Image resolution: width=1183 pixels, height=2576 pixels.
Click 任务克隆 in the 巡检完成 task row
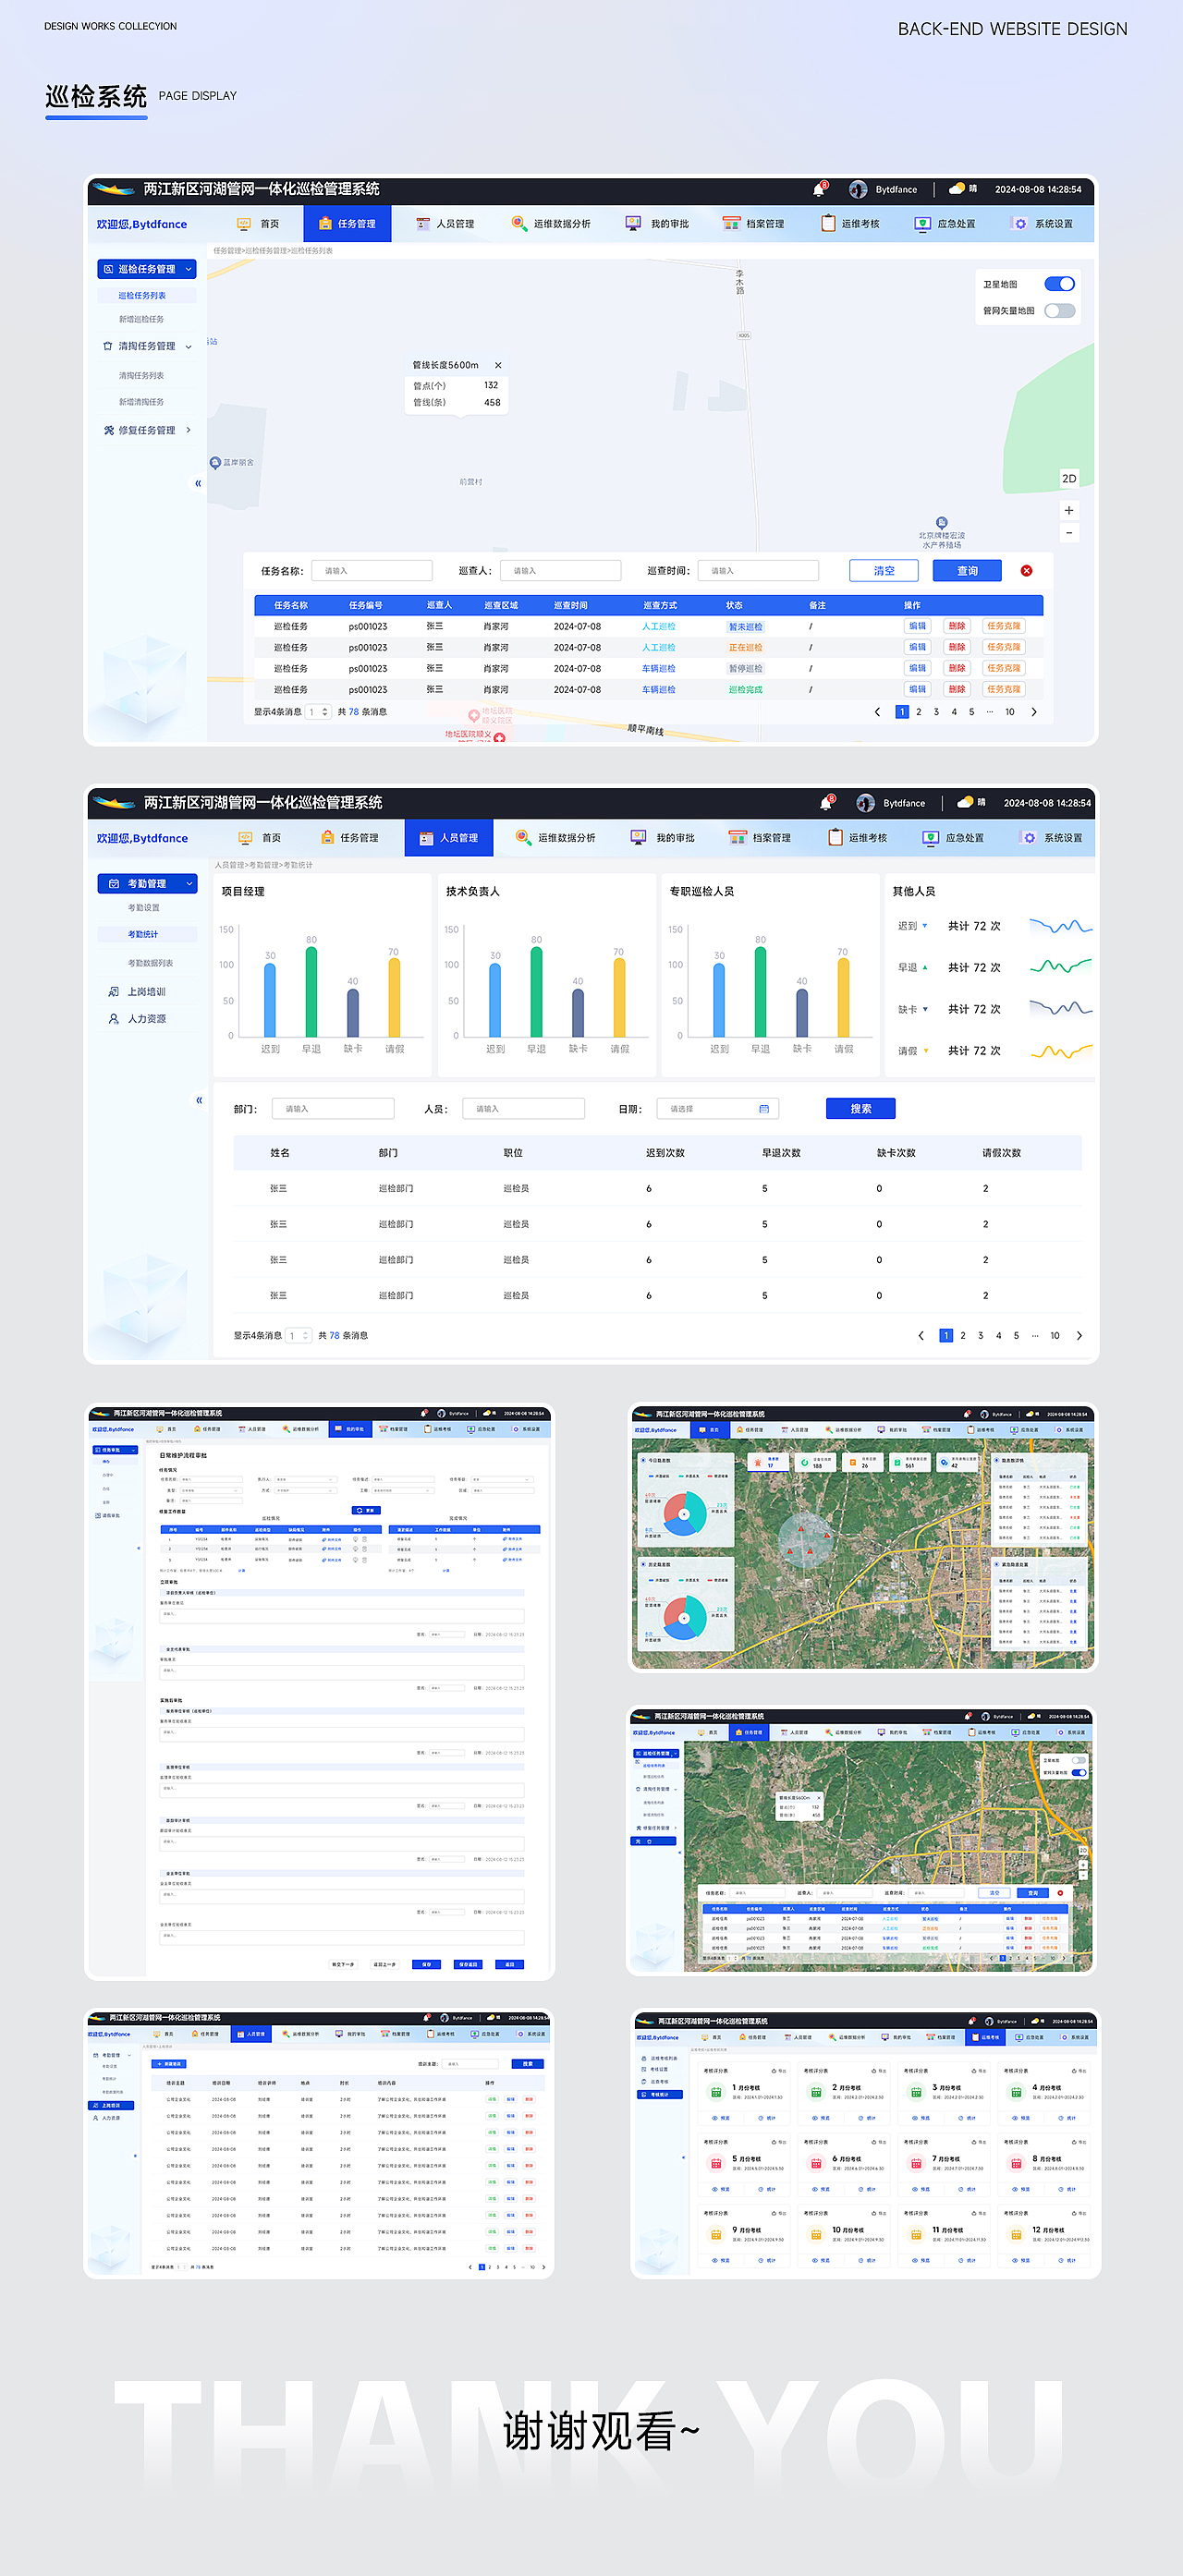pos(1003,689)
